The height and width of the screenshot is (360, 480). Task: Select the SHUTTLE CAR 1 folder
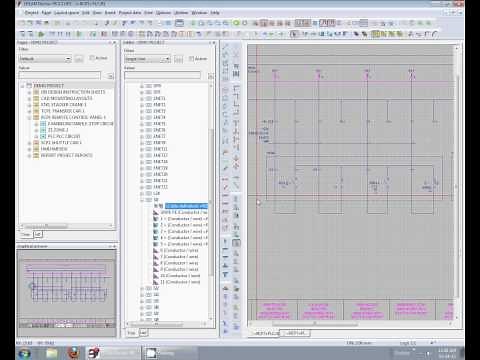click(61, 143)
